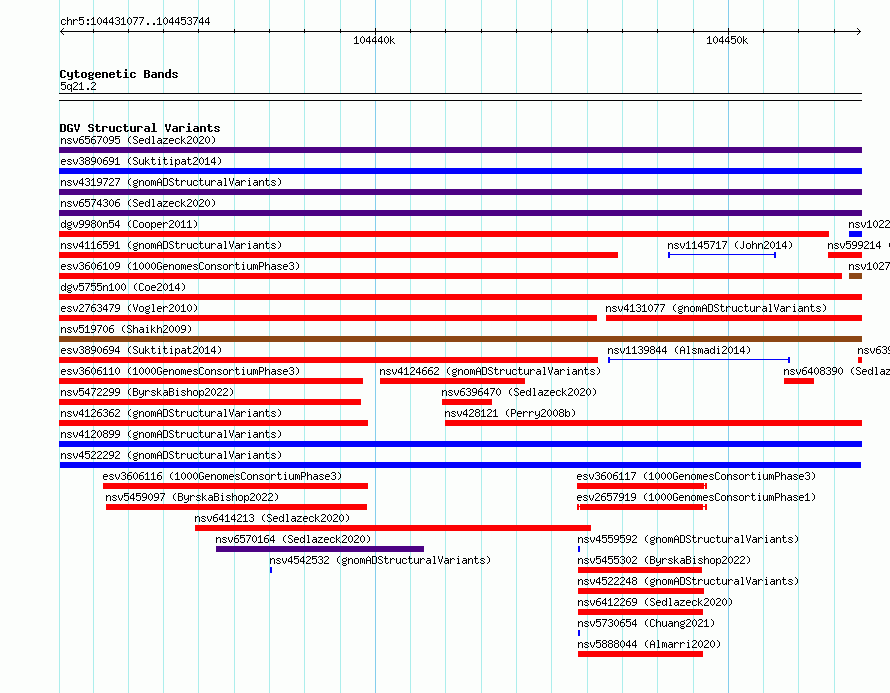
Task: Open nsv4542532 (gnomADStructuralVariants) label
Action: (380, 560)
